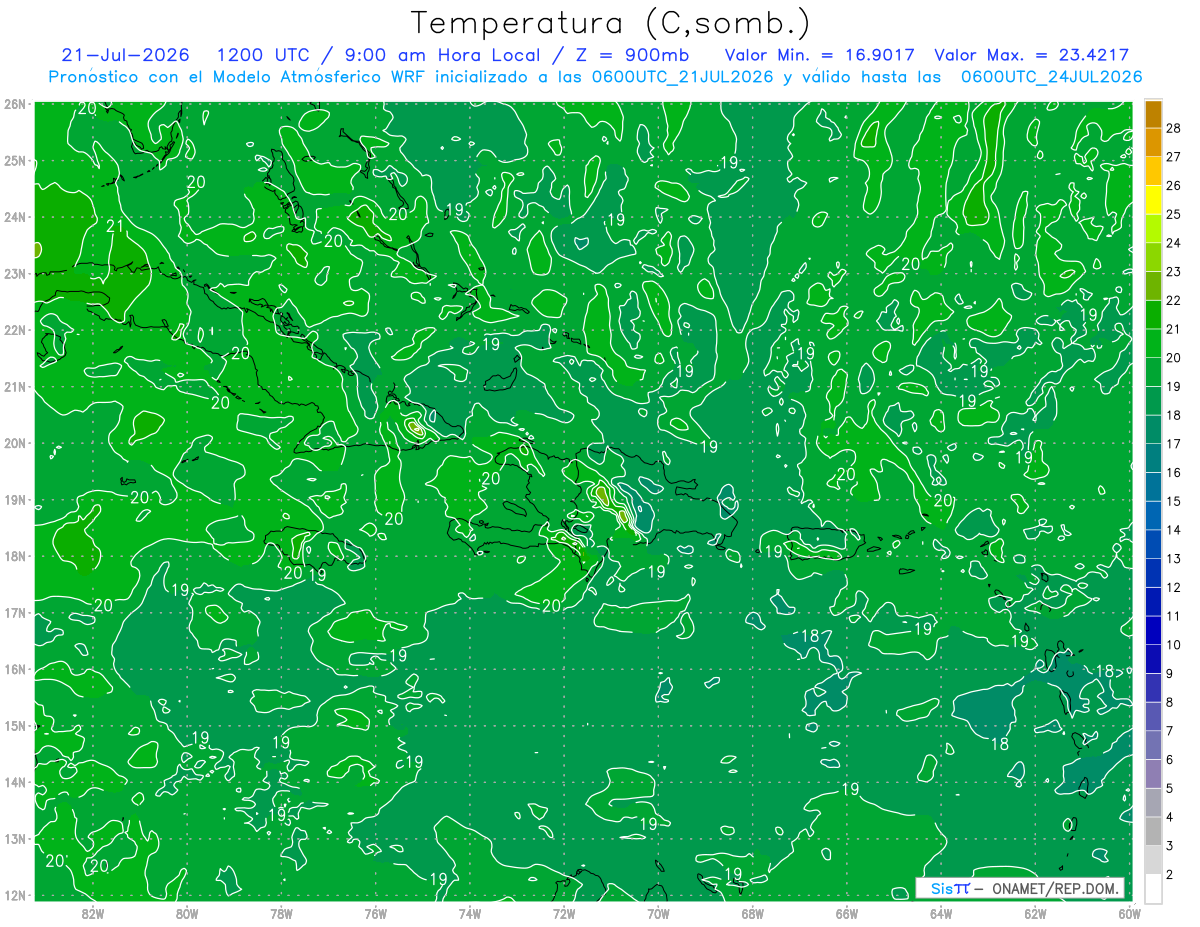Click the '82W' longitude label

click(93, 912)
